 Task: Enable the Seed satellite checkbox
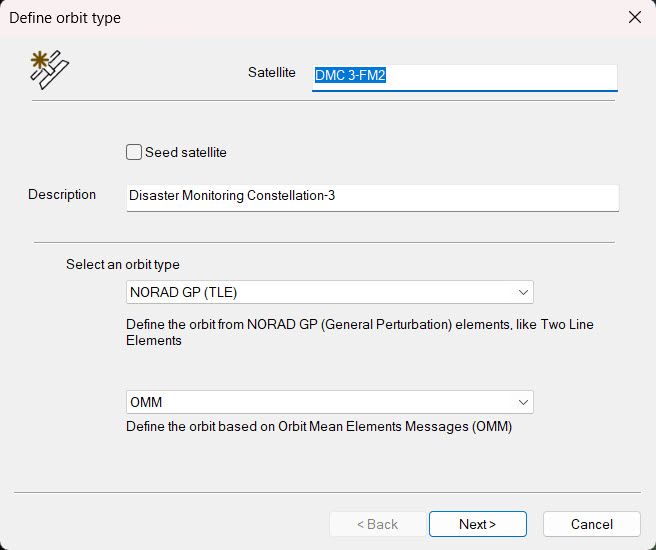coord(134,152)
